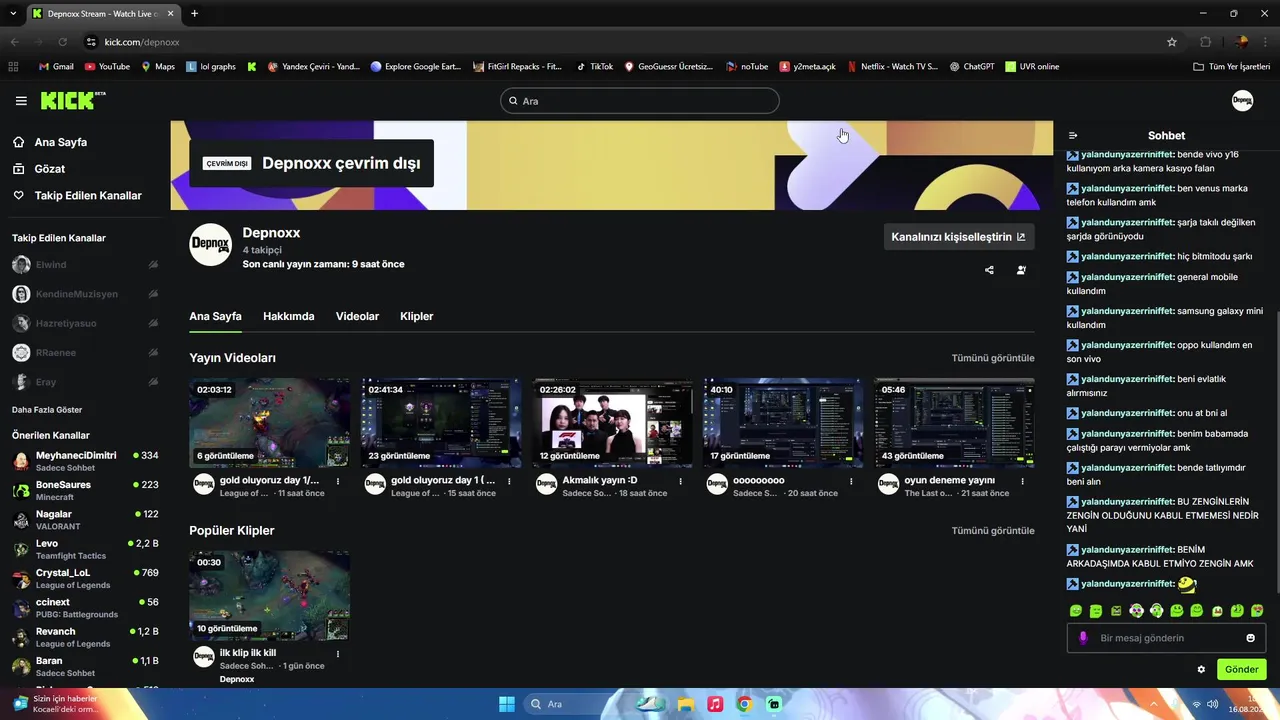Click the Depnoxx channel avatar
Viewport: 1280px width, 720px height.
tap(211, 245)
